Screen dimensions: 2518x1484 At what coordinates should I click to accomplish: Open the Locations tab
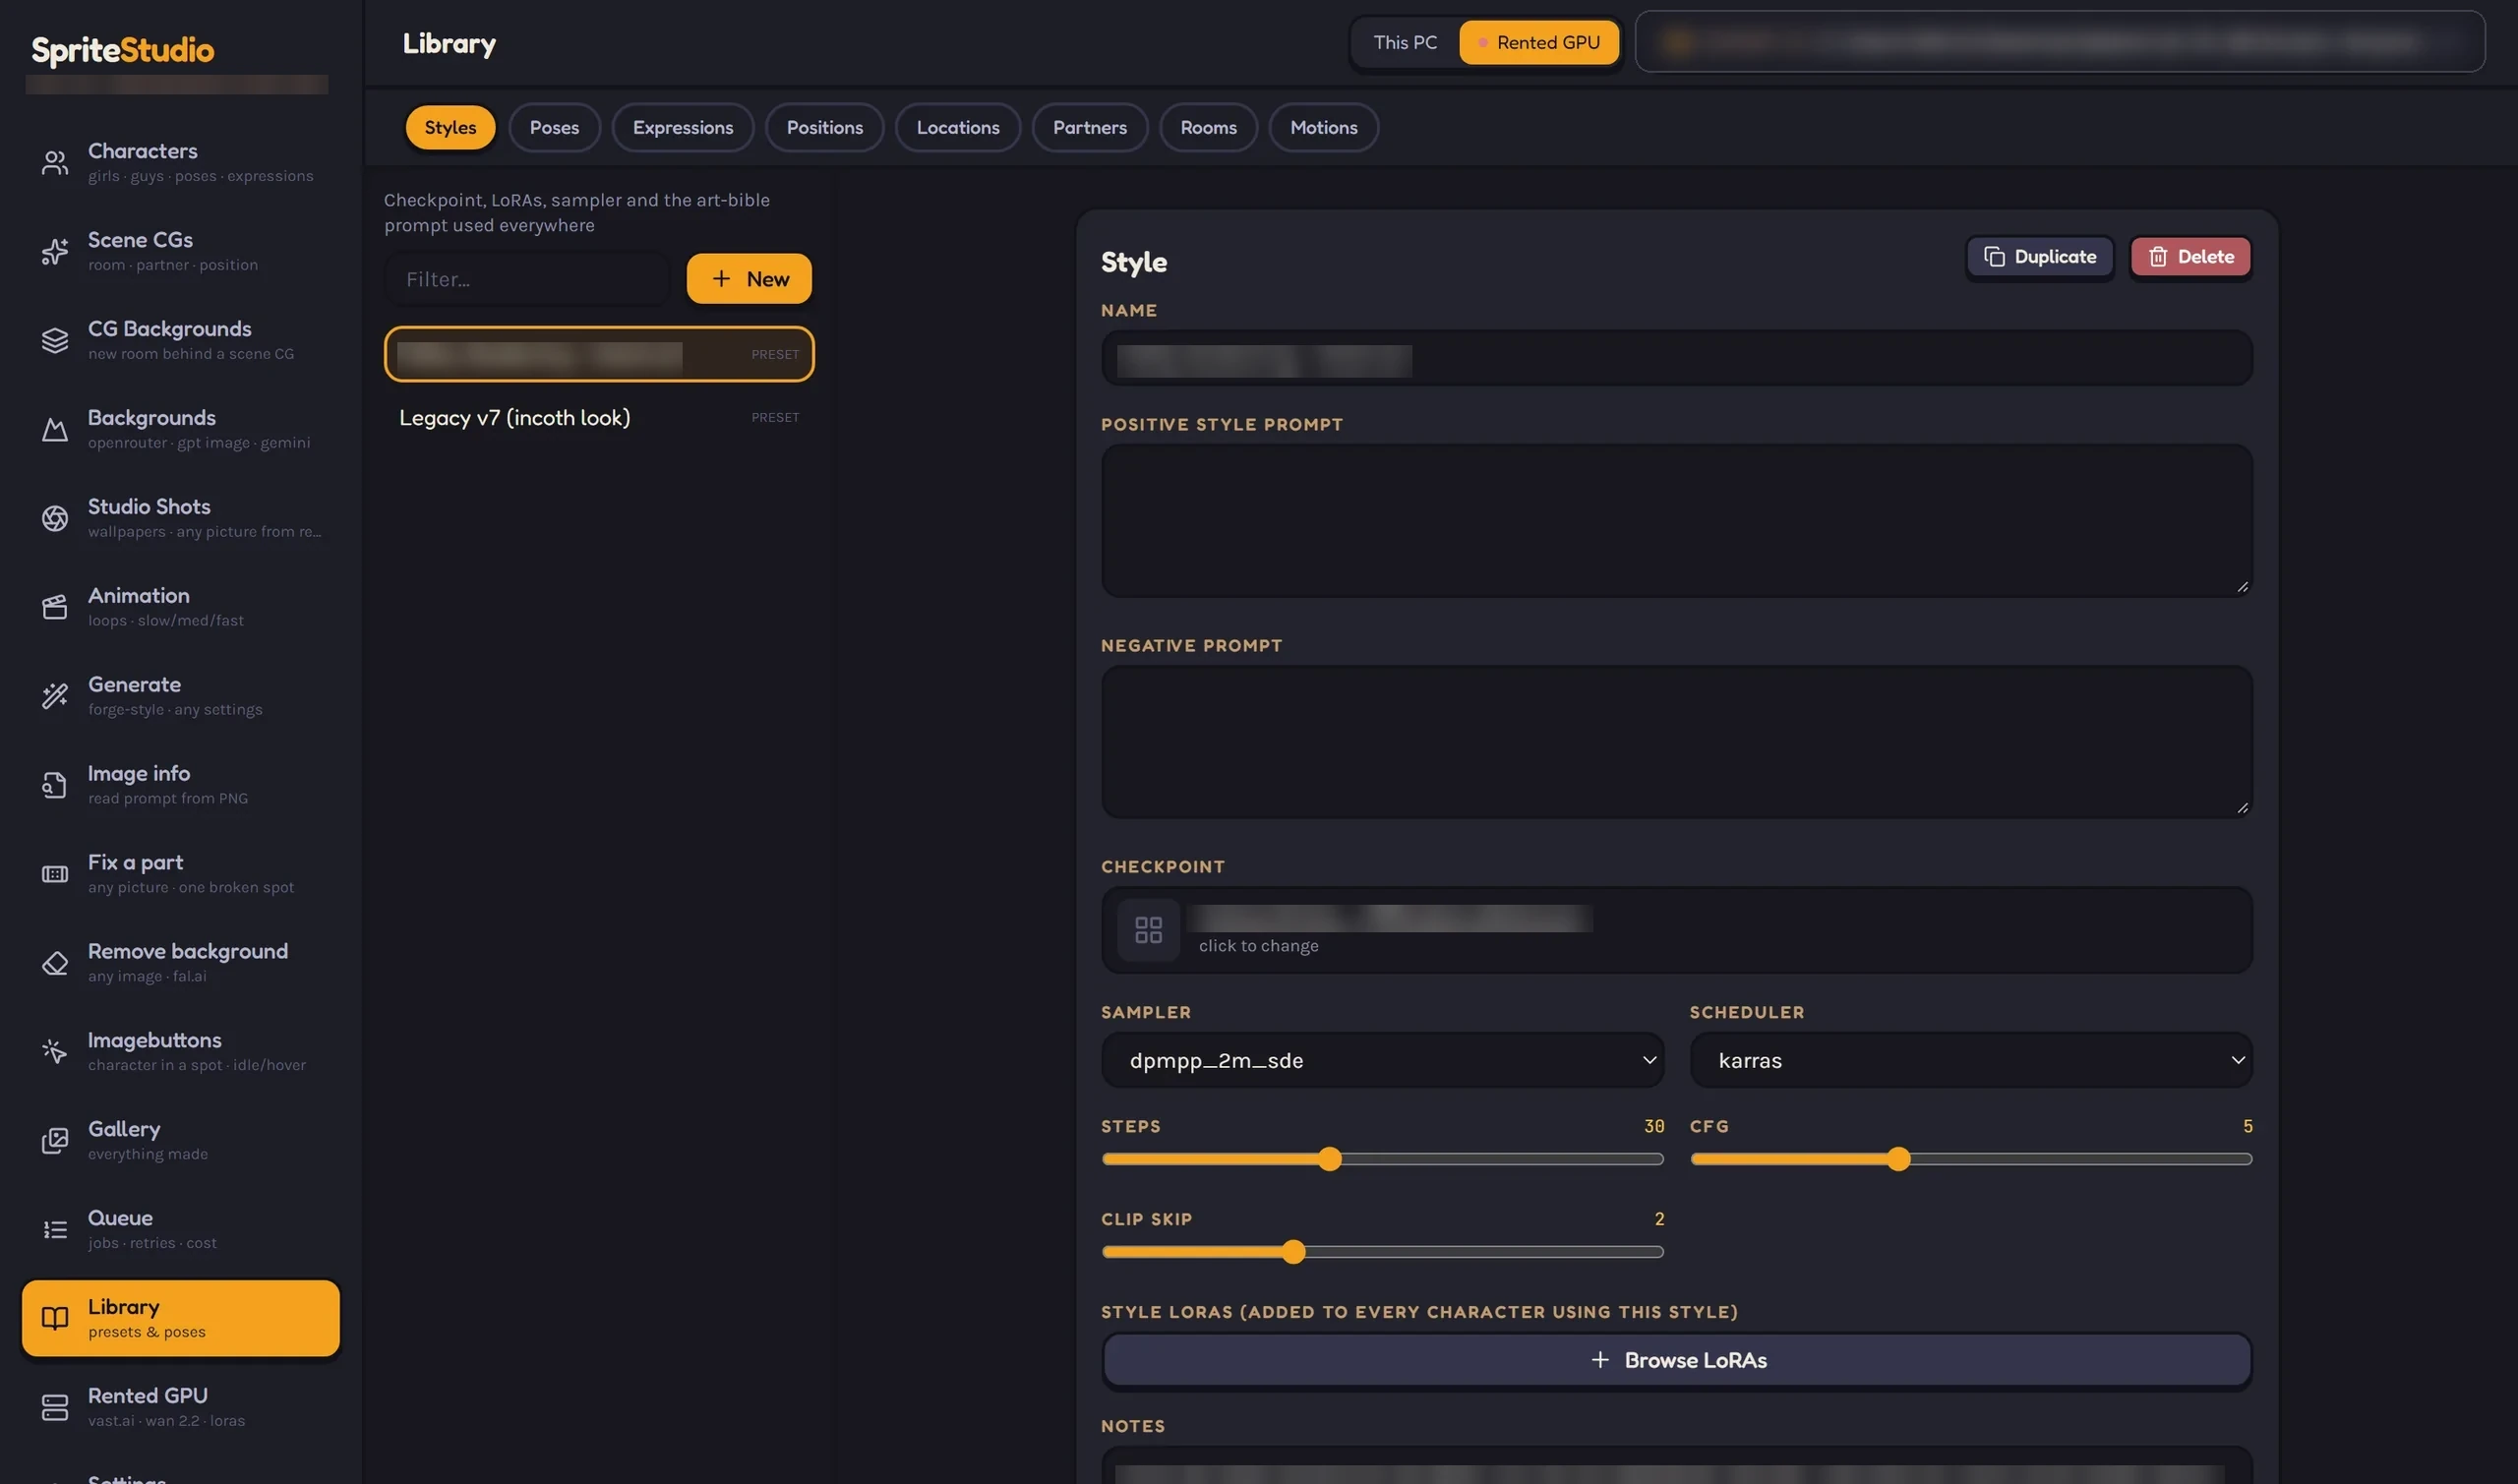[x=958, y=128]
